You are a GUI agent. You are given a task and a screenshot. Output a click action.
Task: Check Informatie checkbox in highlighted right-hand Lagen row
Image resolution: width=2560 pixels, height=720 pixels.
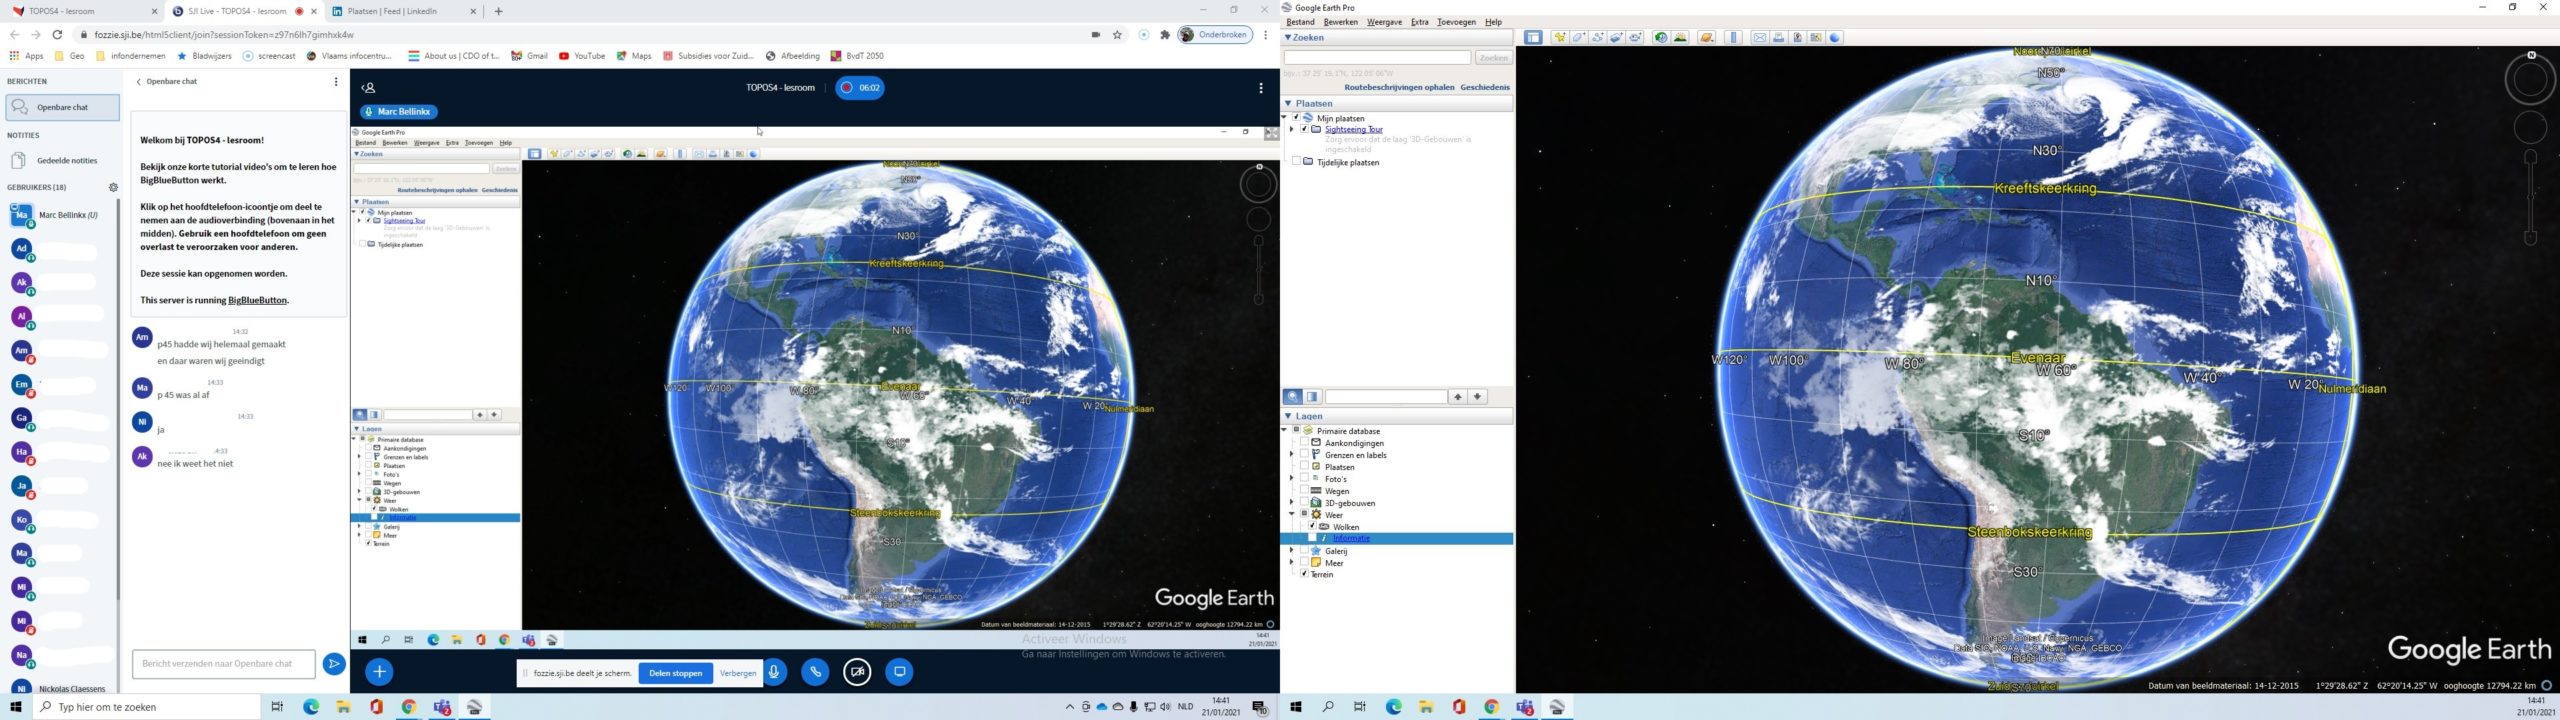click(1312, 538)
